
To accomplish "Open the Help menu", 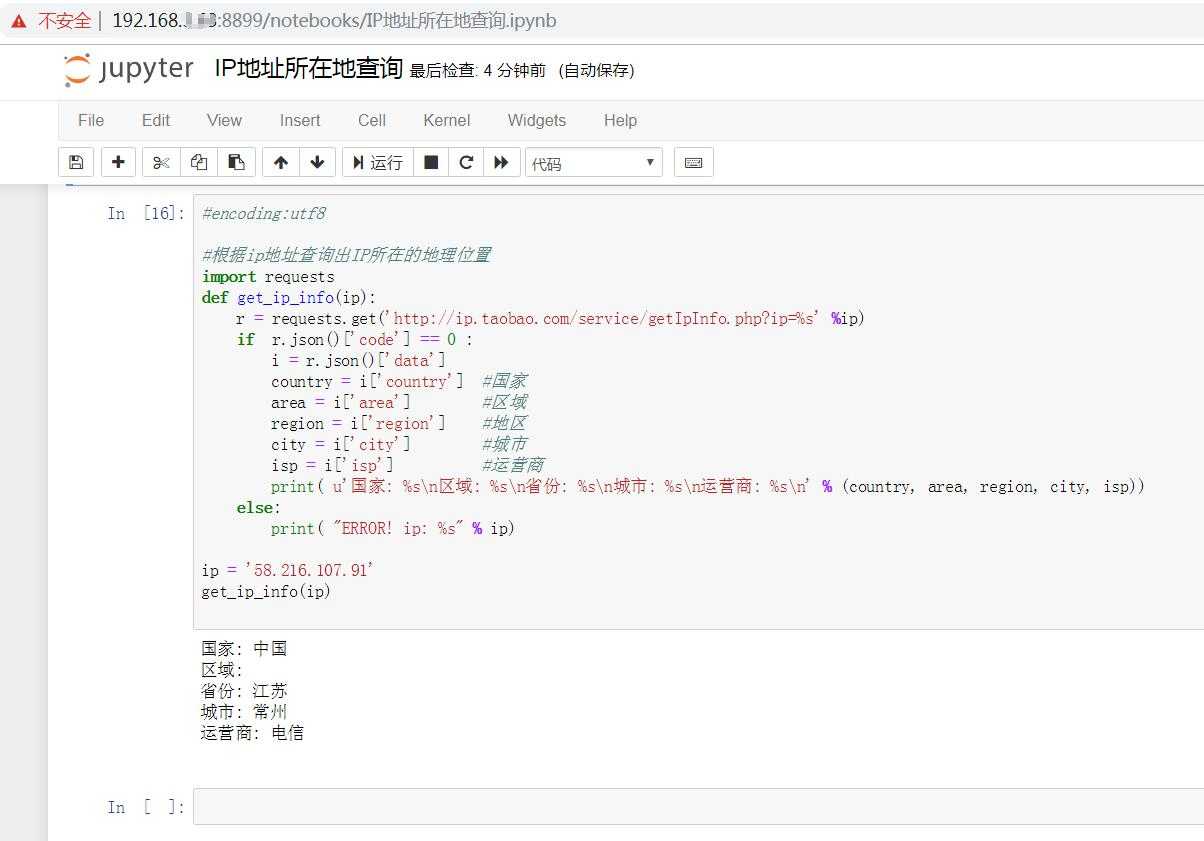I will click(x=620, y=120).
